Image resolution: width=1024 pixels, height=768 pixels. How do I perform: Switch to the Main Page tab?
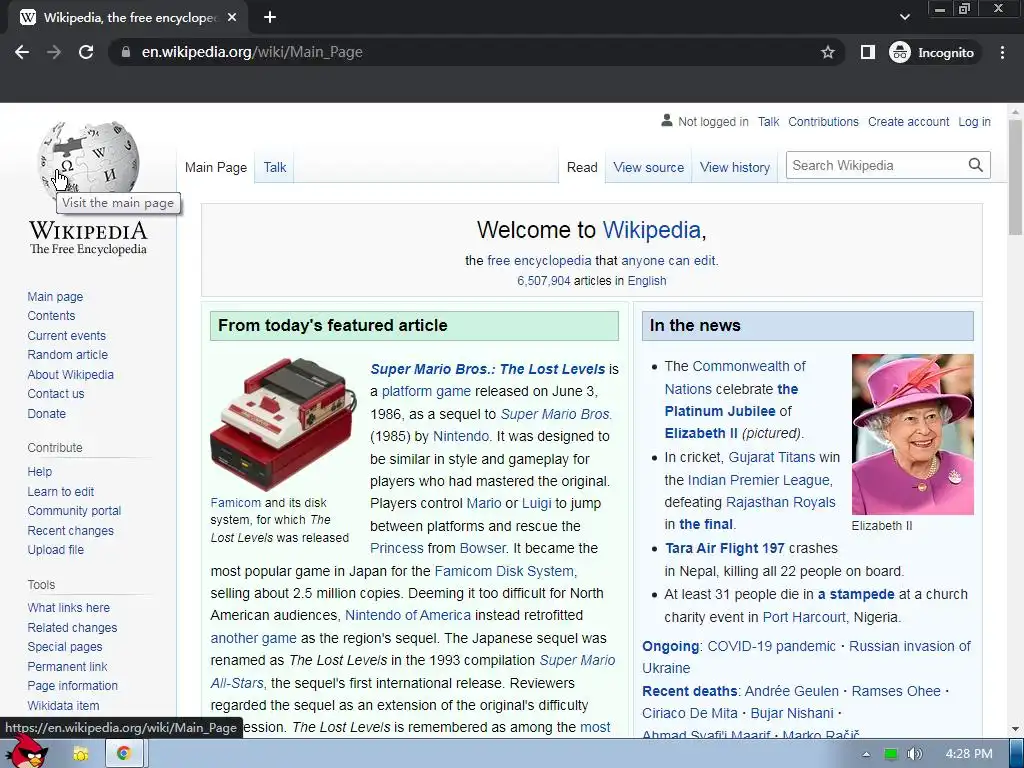(x=216, y=167)
